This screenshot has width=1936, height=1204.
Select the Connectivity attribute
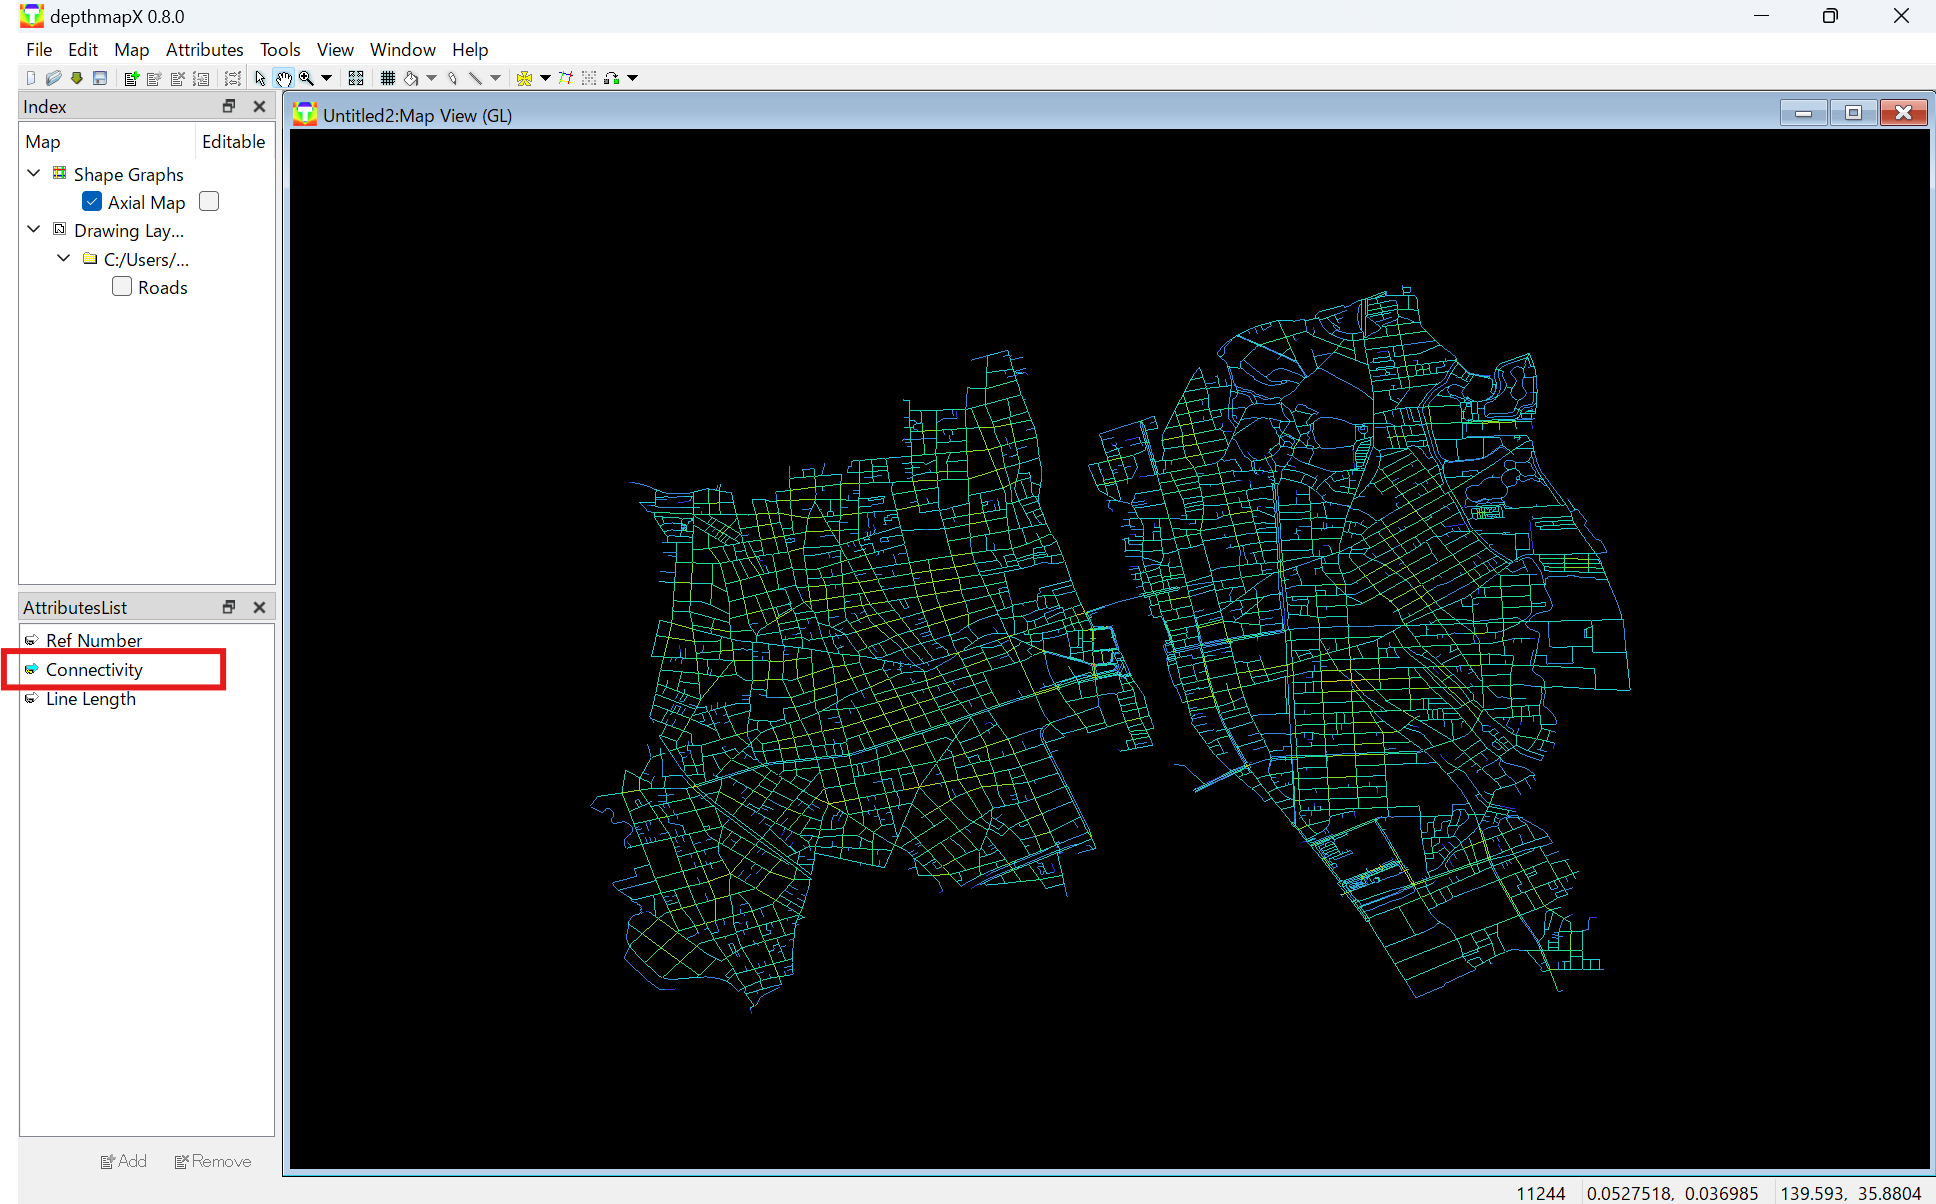click(x=94, y=669)
